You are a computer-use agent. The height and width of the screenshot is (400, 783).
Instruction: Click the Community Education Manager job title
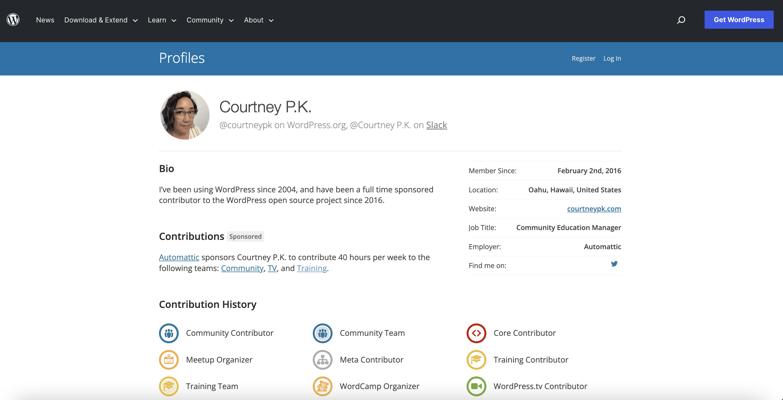click(x=569, y=228)
